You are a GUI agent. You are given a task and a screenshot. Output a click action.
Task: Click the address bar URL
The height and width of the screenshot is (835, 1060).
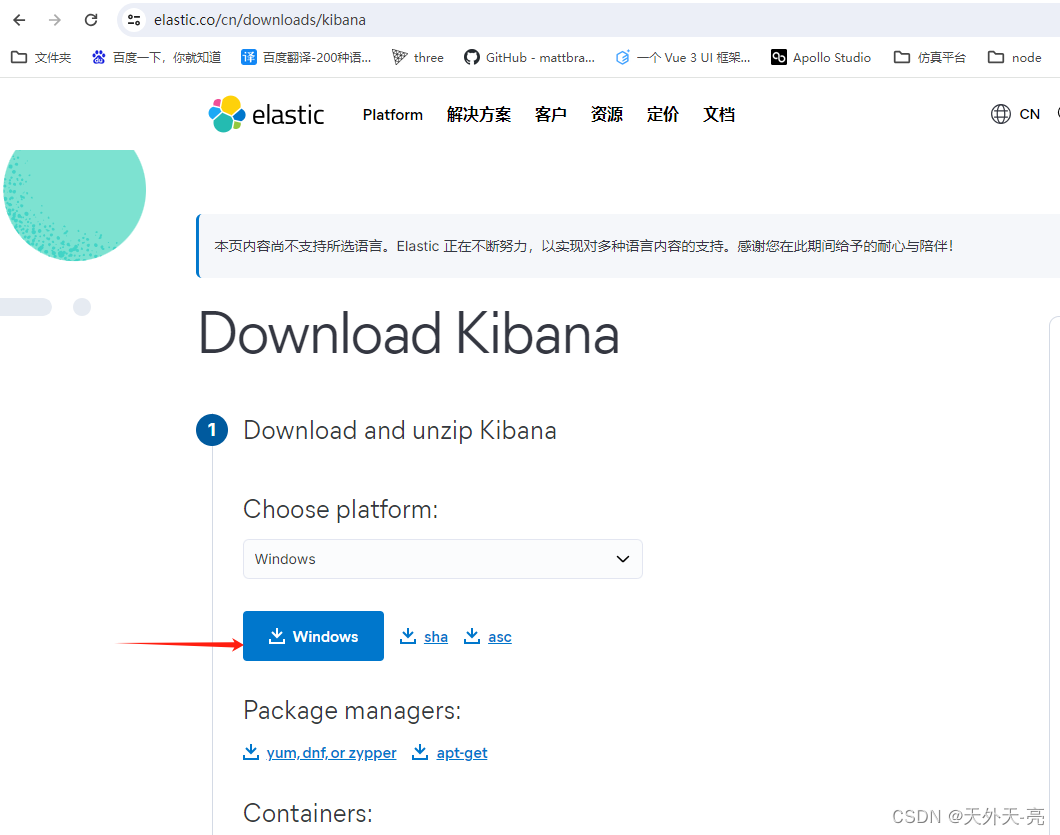(260, 20)
